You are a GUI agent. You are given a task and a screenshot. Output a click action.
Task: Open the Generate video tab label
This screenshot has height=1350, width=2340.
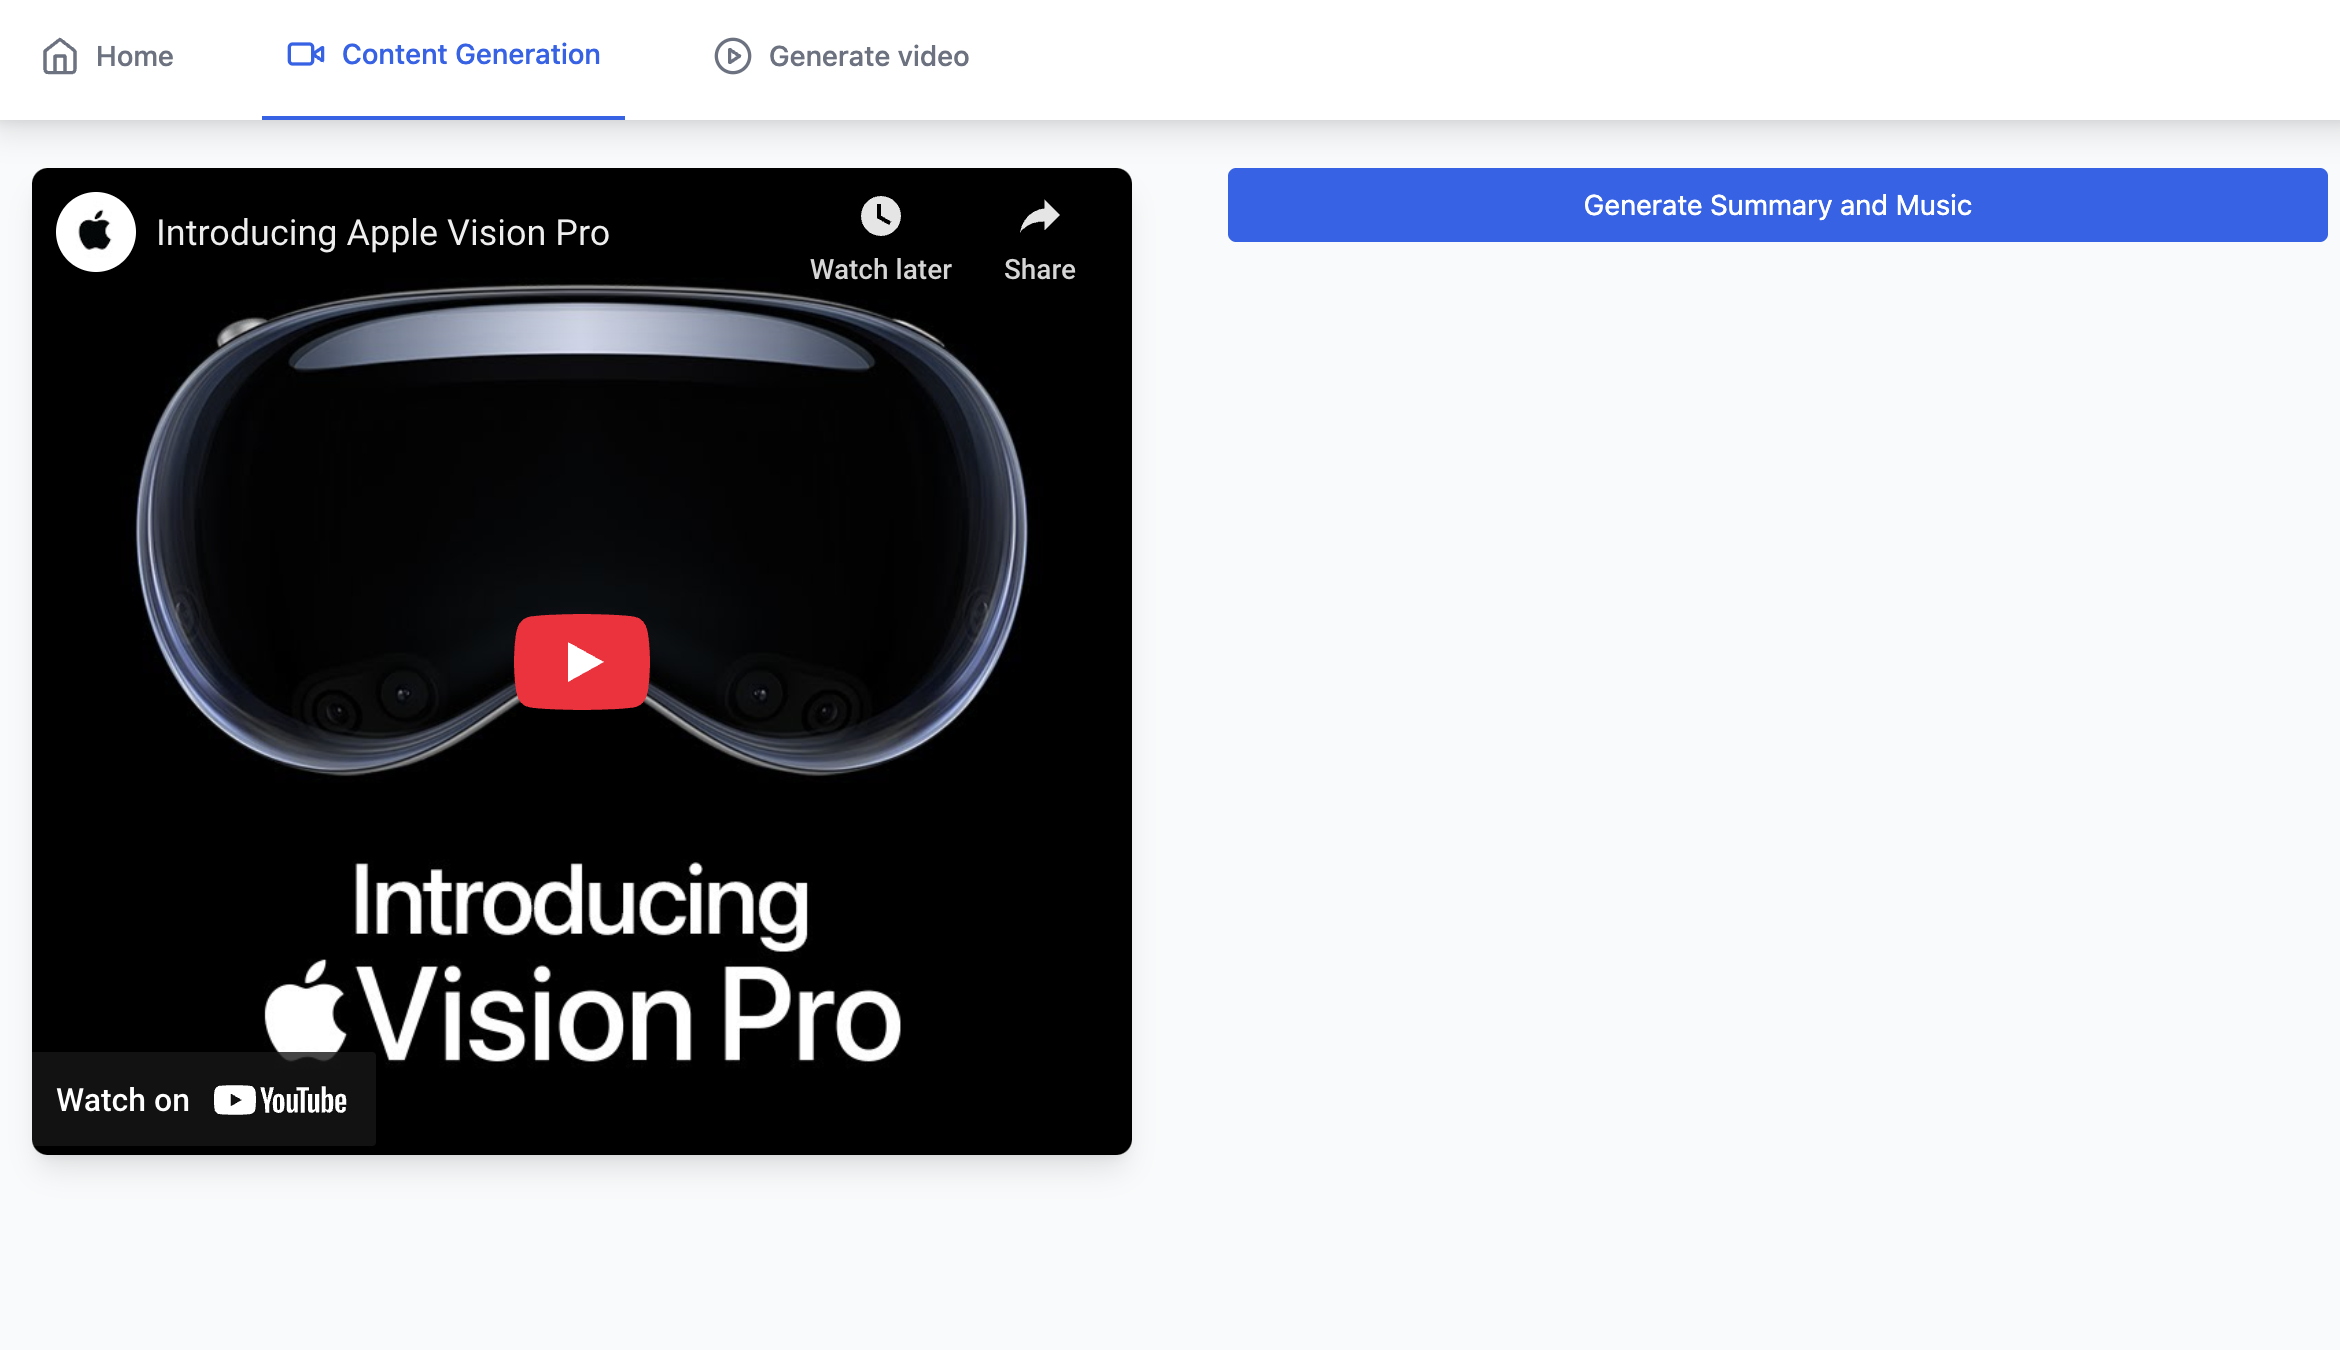point(868,56)
